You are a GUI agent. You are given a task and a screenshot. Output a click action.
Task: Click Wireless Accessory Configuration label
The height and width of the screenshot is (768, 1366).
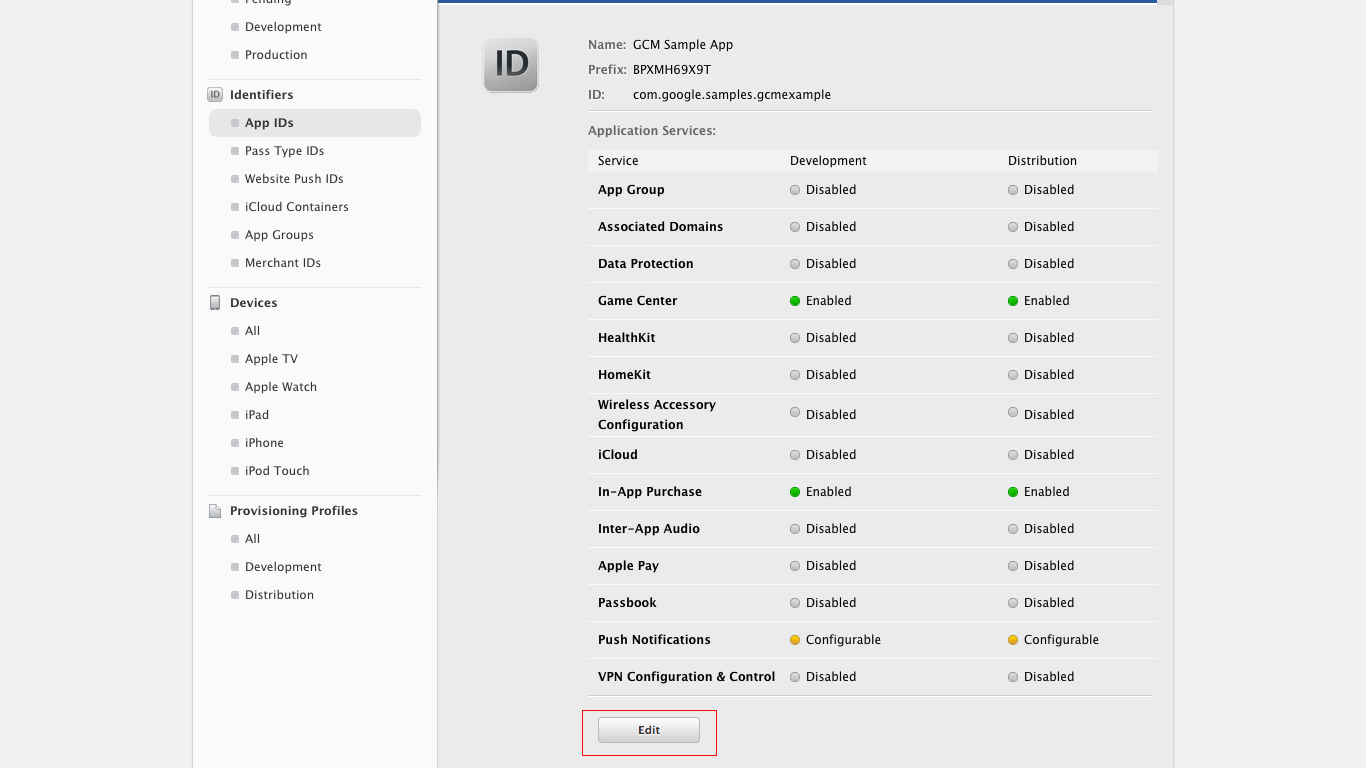tap(657, 415)
